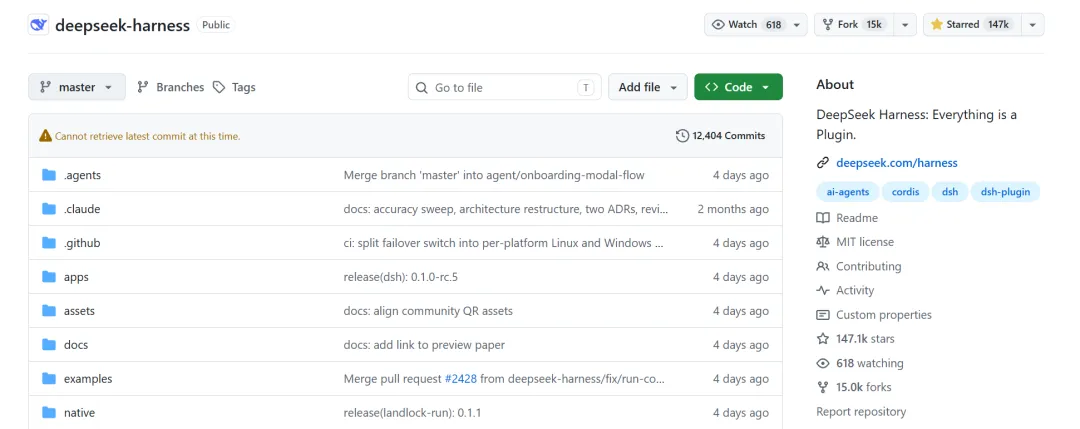Open commit 'Merge branch master into agent/onboarding-modal-flow'
1080x429 pixels.
(x=494, y=175)
